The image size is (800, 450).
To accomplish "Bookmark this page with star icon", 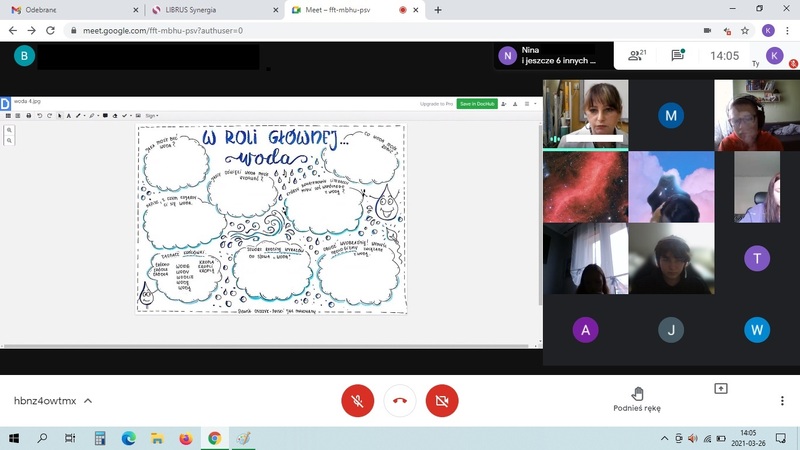I will click(x=745, y=31).
